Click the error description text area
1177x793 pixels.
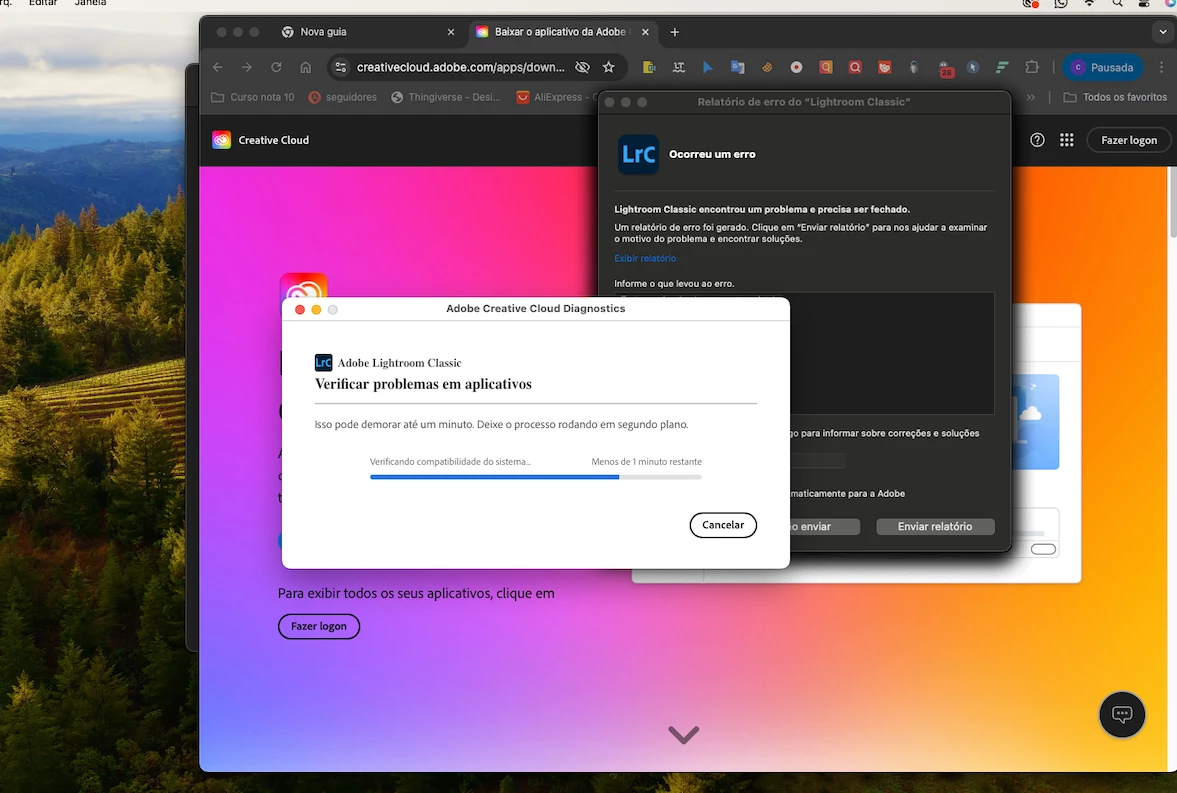click(x=892, y=353)
